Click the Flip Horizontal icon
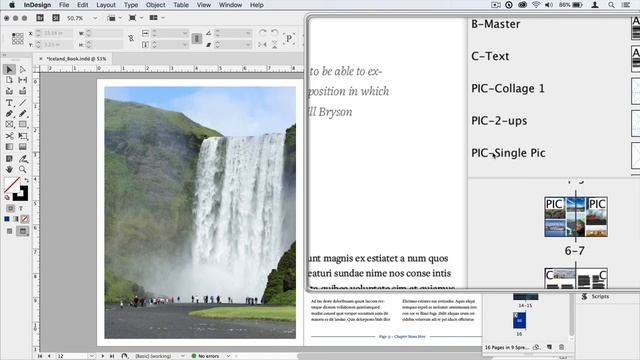The height and width of the screenshot is (360, 640). (x=262, y=44)
